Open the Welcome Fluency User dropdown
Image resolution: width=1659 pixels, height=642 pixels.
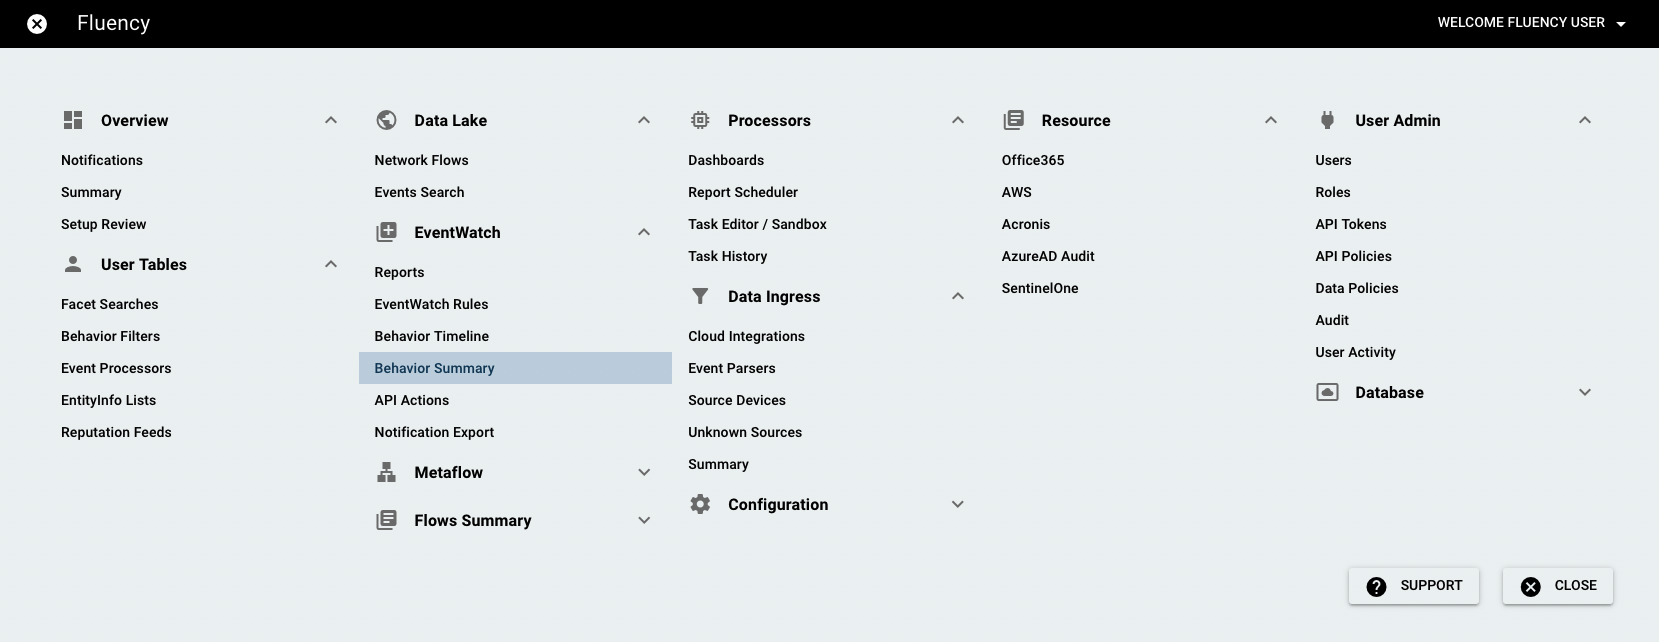pyautogui.click(x=1531, y=23)
